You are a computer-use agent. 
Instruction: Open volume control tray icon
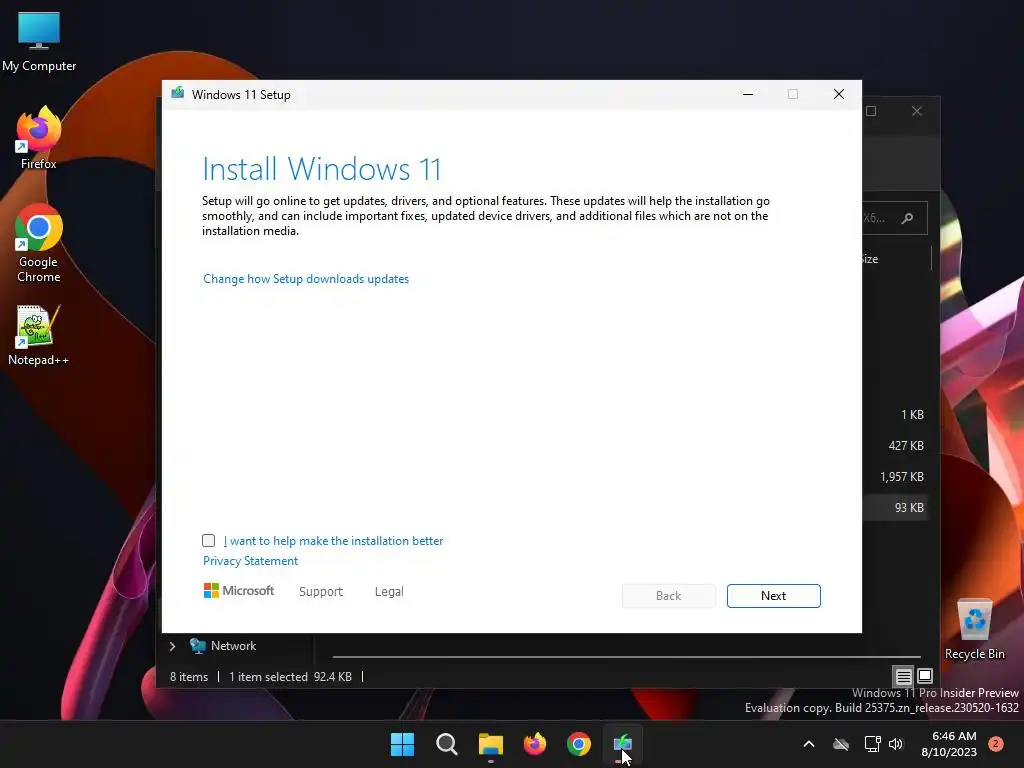tap(896, 744)
